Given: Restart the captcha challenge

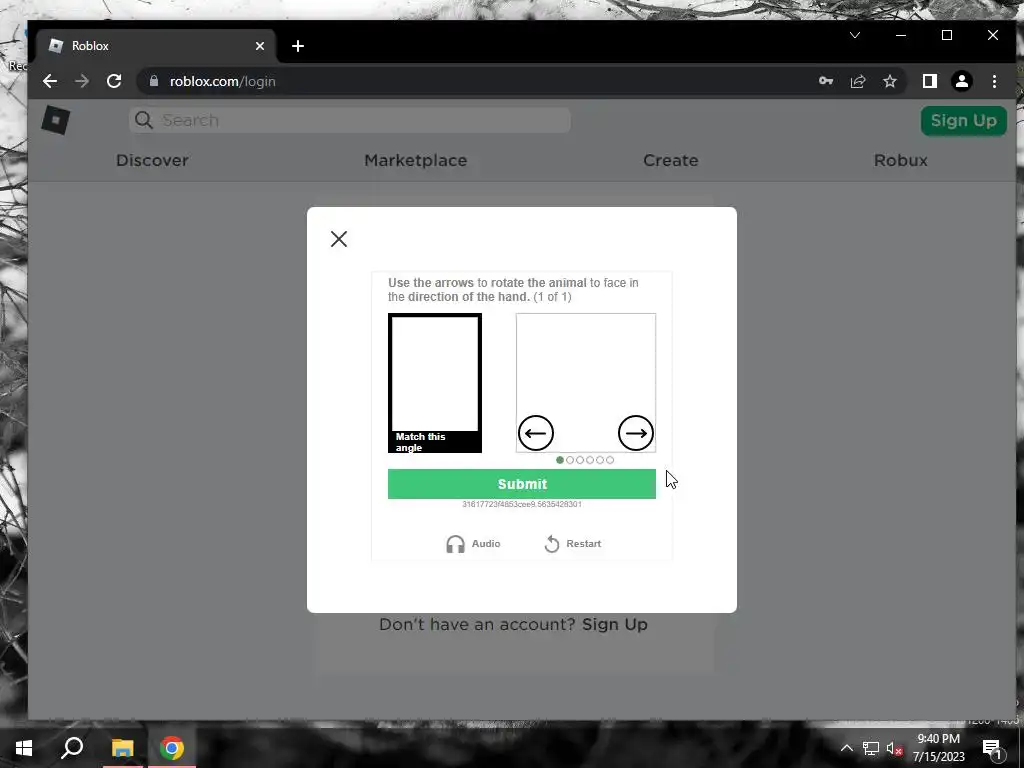Looking at the screenshot, I should 573,543.
